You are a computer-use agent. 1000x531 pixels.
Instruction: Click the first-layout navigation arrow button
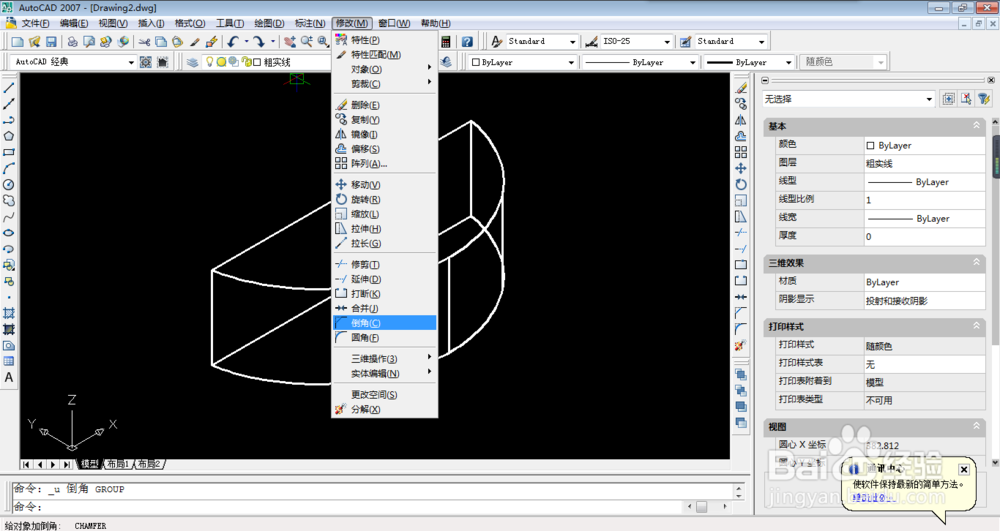(x=26, y=465)
